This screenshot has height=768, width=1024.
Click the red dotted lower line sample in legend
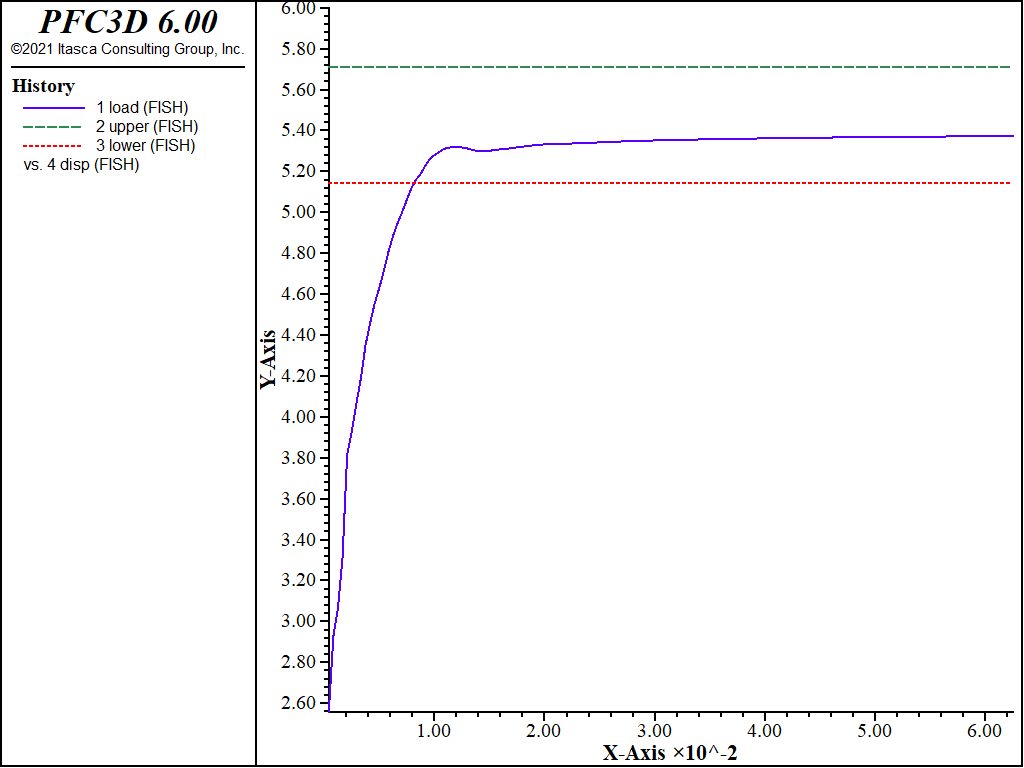[54, 146]
